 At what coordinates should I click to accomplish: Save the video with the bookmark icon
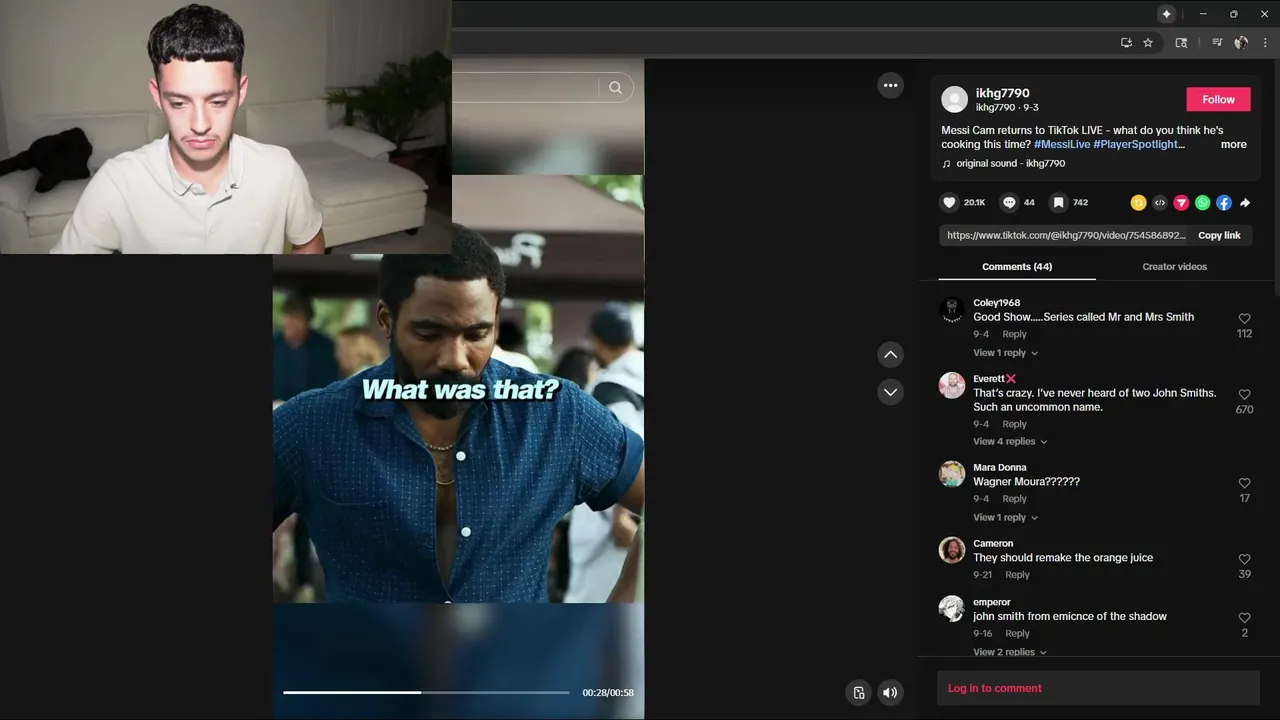tap(1058, 202)
